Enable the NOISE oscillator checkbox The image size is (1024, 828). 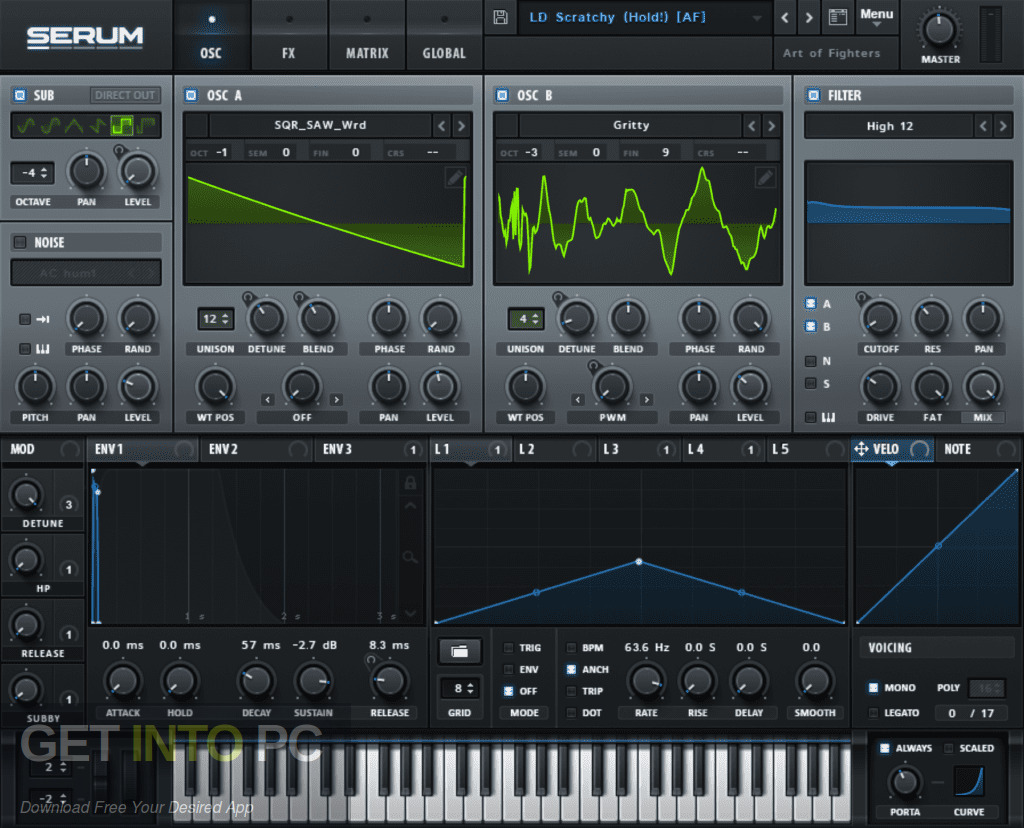tap(20, 242)
